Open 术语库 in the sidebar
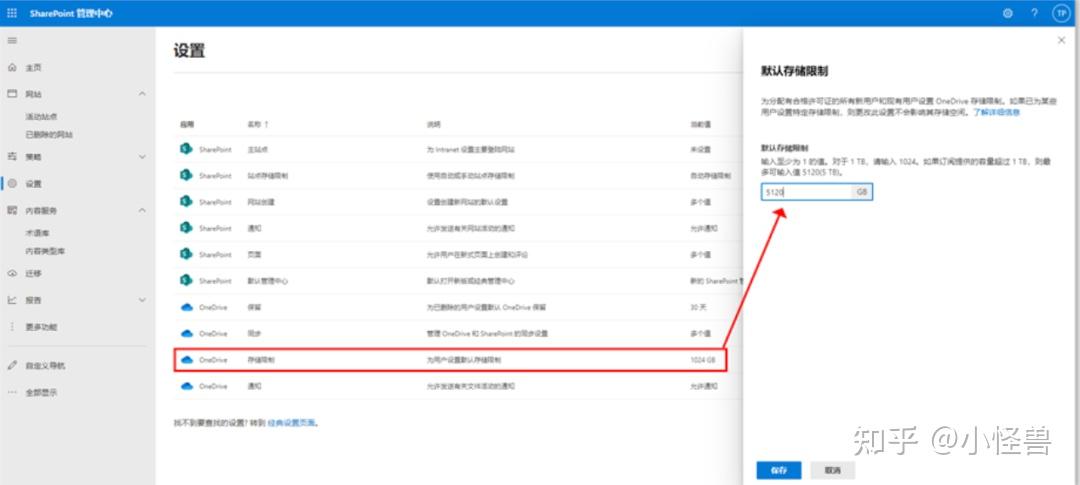The height and width of the screenshot is (485, 1080). [37, 234]
